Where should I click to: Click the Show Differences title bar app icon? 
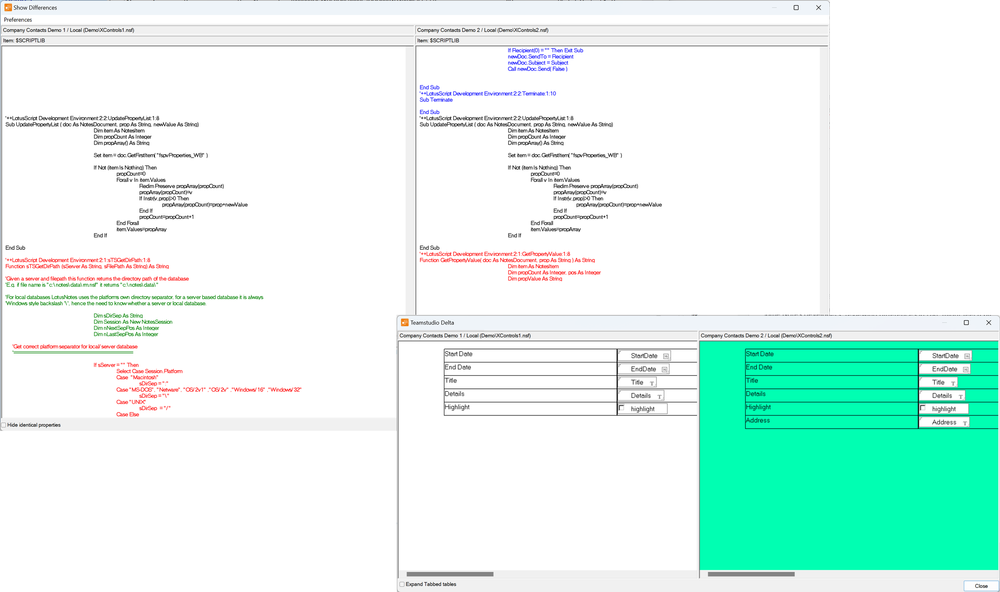8,7
